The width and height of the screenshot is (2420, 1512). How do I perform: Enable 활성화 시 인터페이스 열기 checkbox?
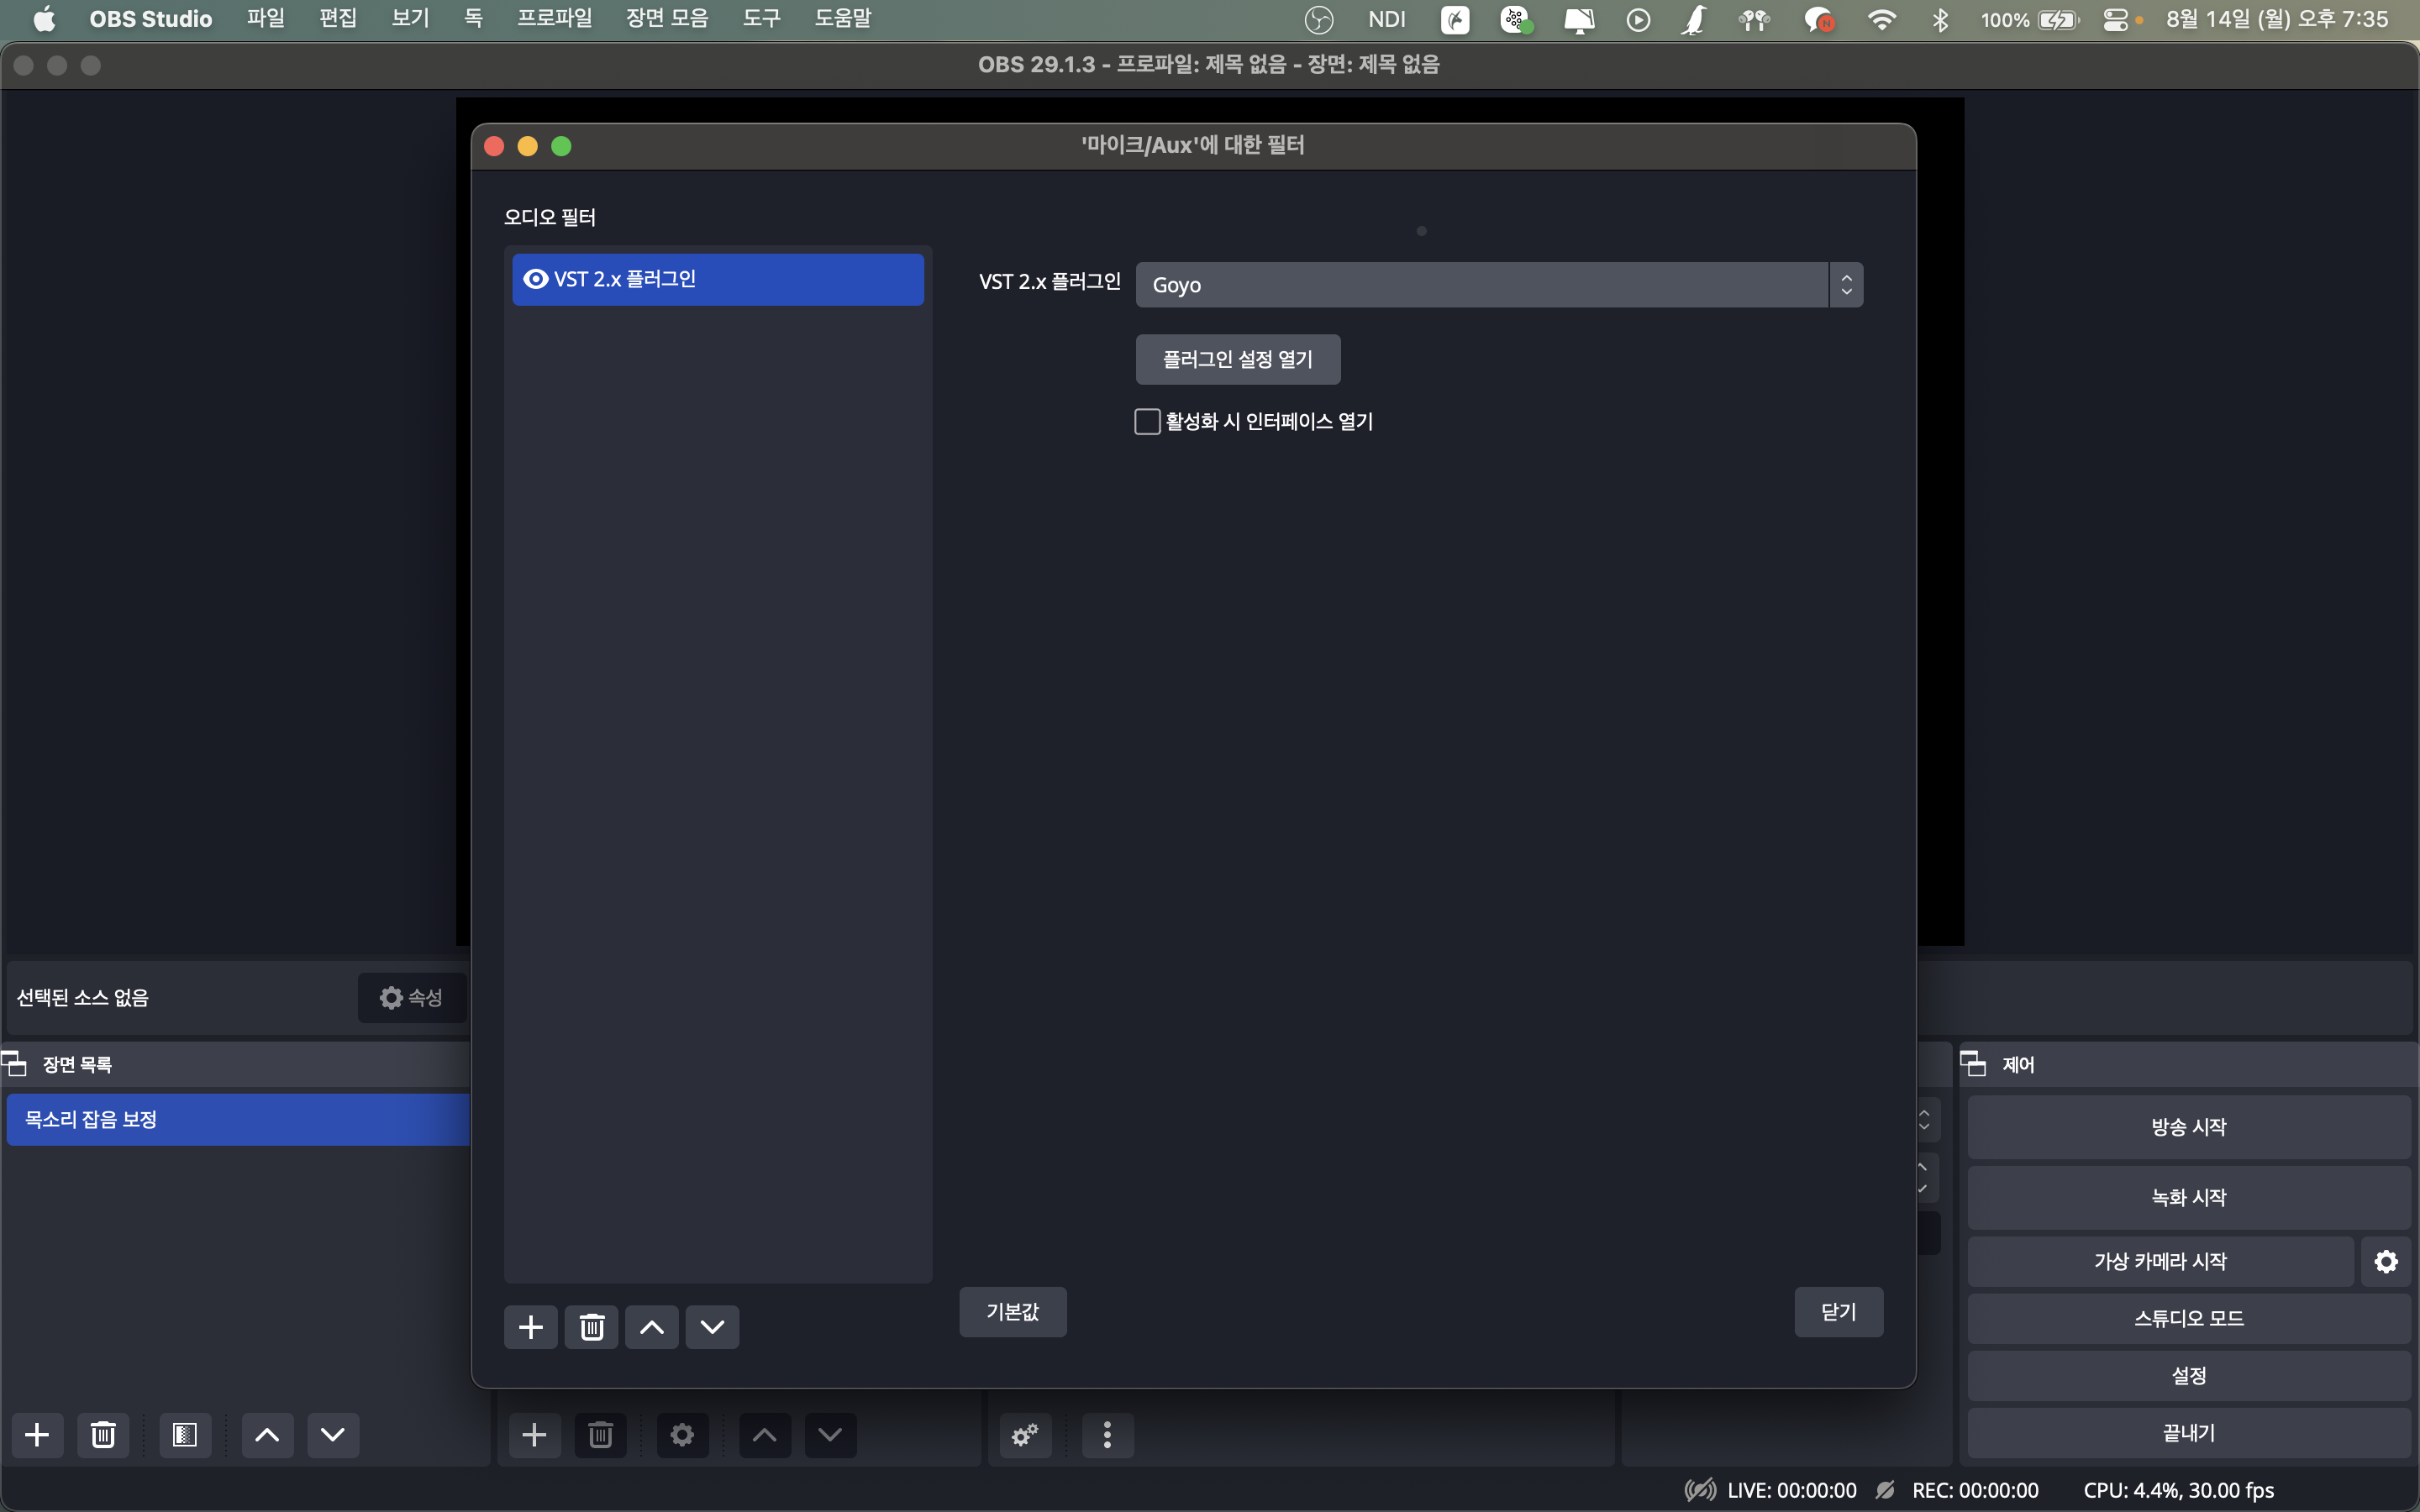1147,421
